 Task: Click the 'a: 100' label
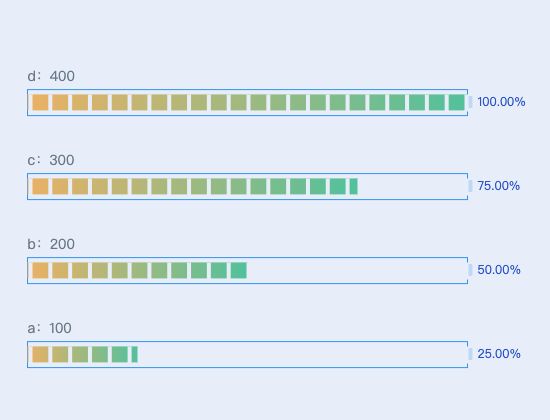pyautogui.click(x=49, y=328)
